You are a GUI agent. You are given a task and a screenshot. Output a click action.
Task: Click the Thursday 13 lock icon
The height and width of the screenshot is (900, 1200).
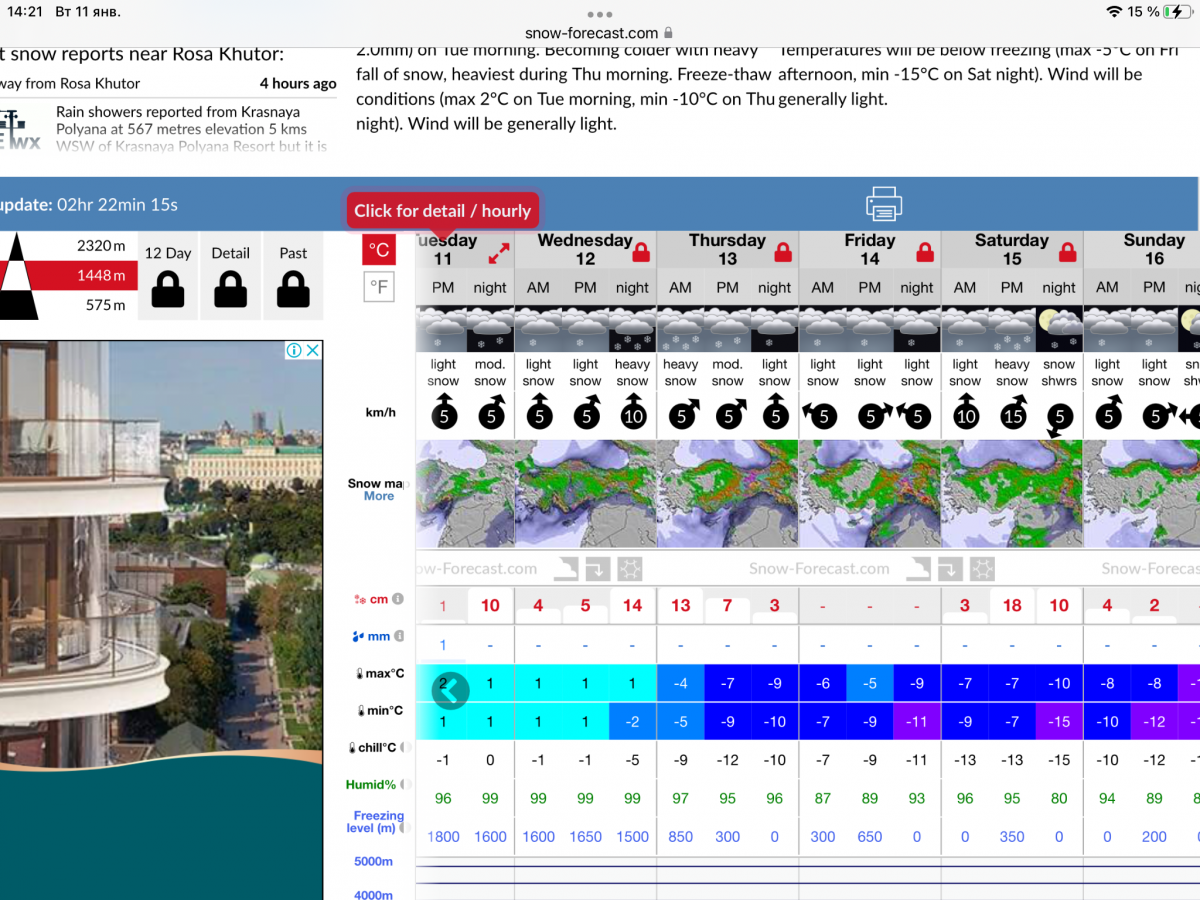783,252
